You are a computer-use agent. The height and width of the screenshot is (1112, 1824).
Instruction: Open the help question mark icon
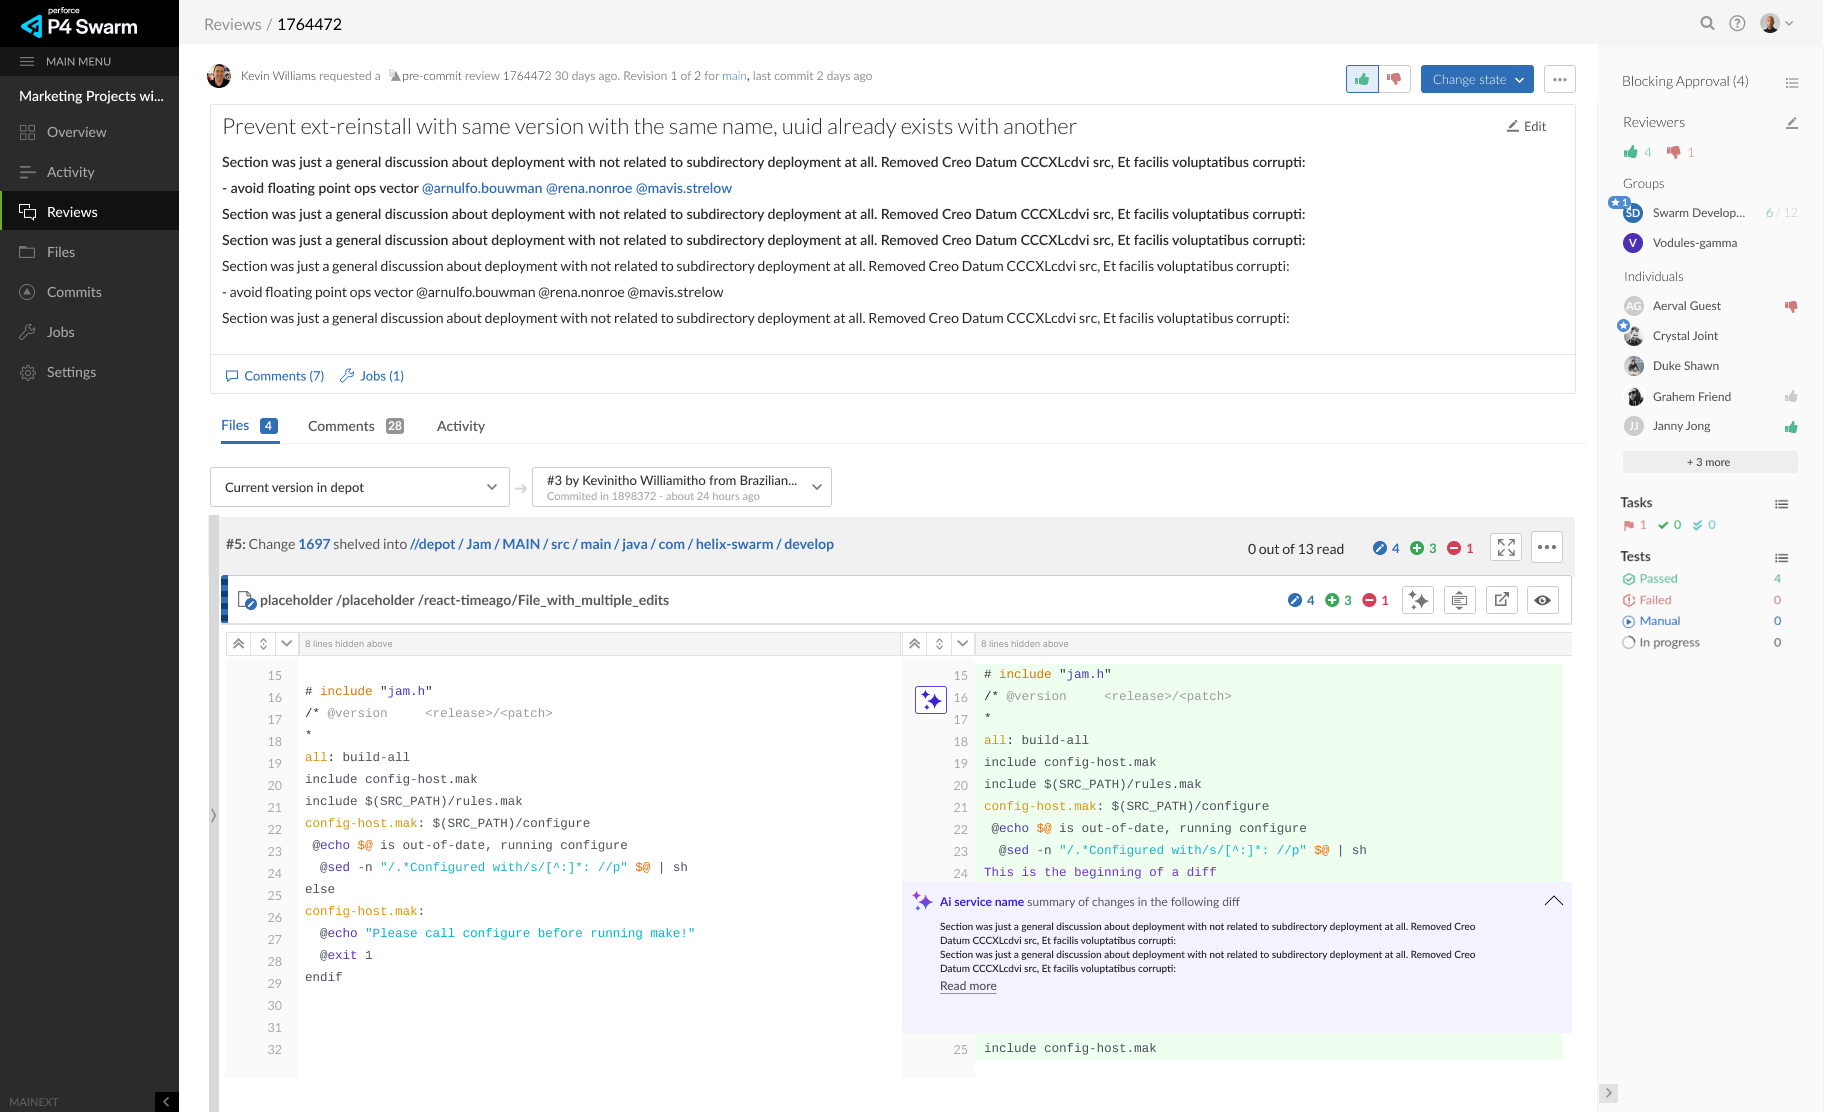point(1737,23)
